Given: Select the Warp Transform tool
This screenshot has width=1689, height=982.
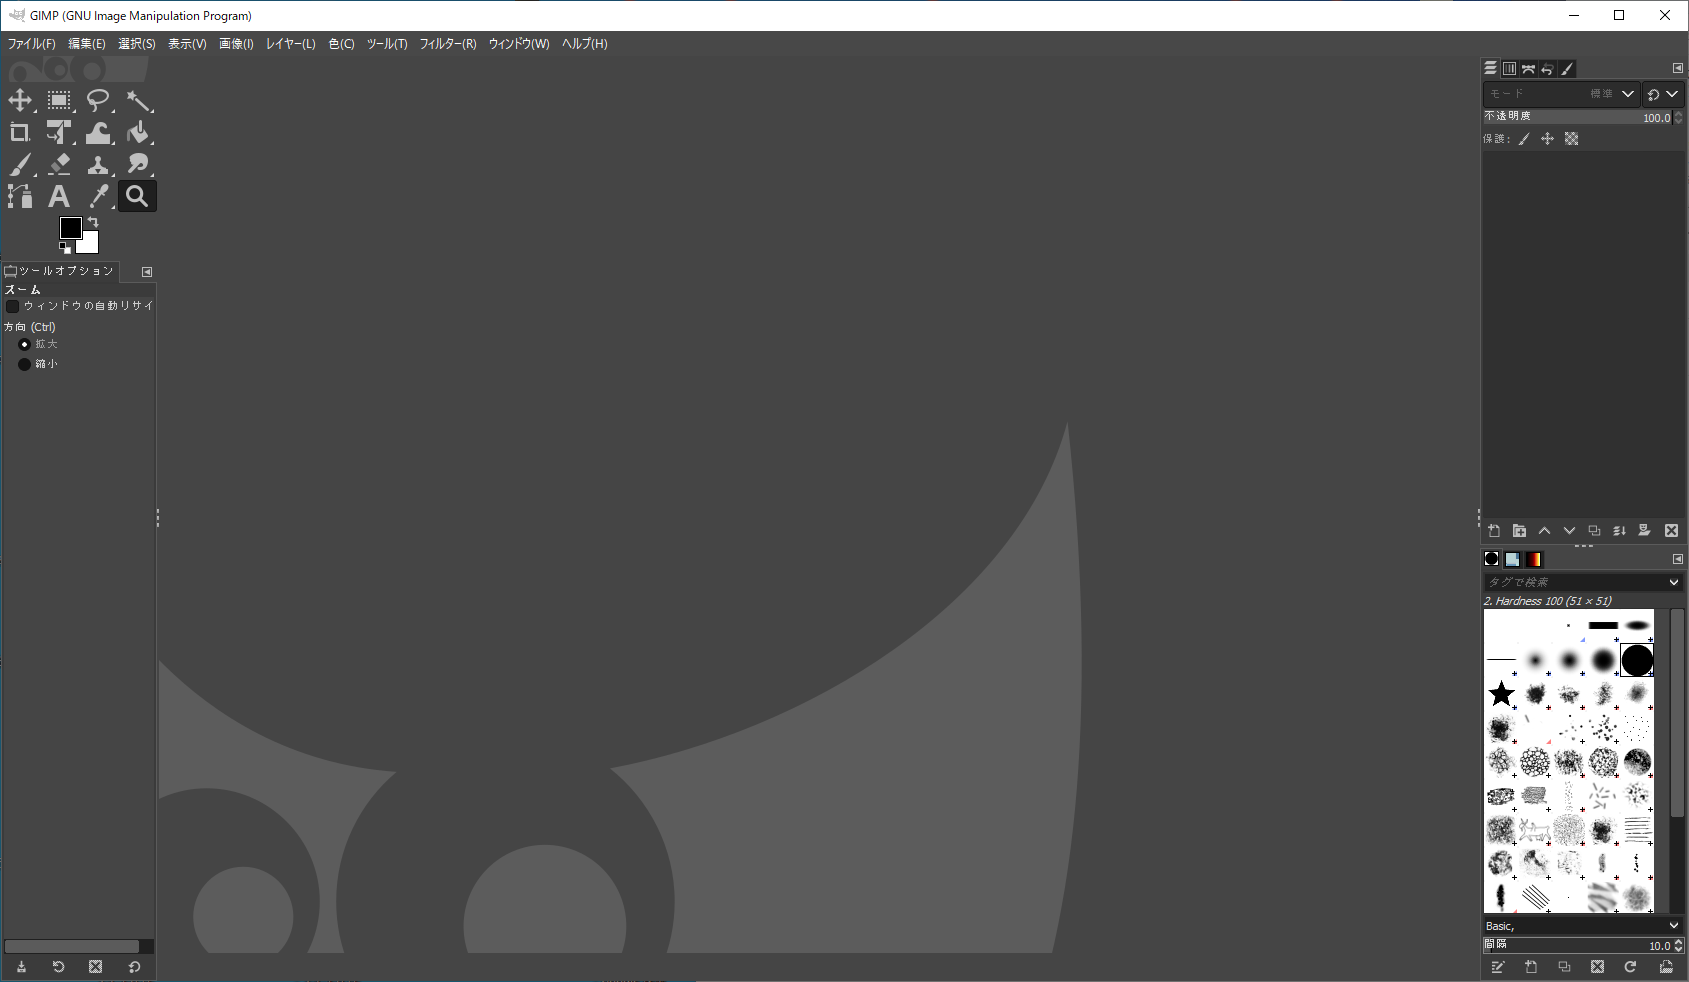Looking at the screenshot, I should (98, 132).
